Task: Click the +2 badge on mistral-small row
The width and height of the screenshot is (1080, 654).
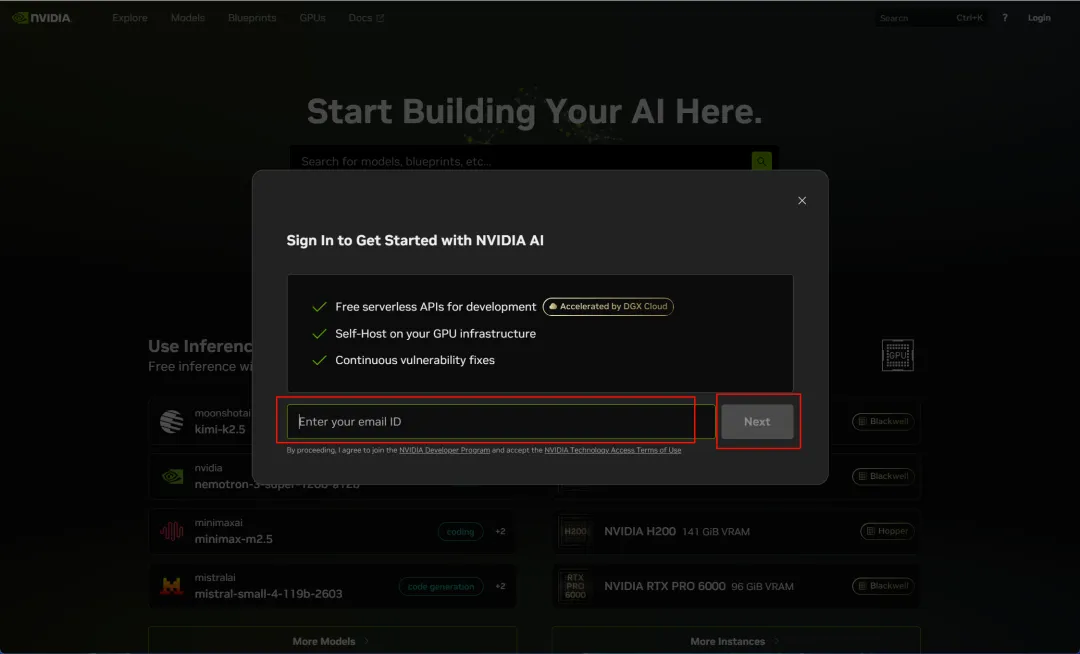Action: (500, 587)
